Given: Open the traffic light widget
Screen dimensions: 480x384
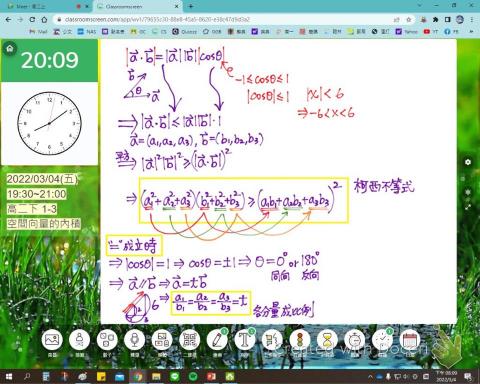Looking at the screenshot, I should pos(299,340).
